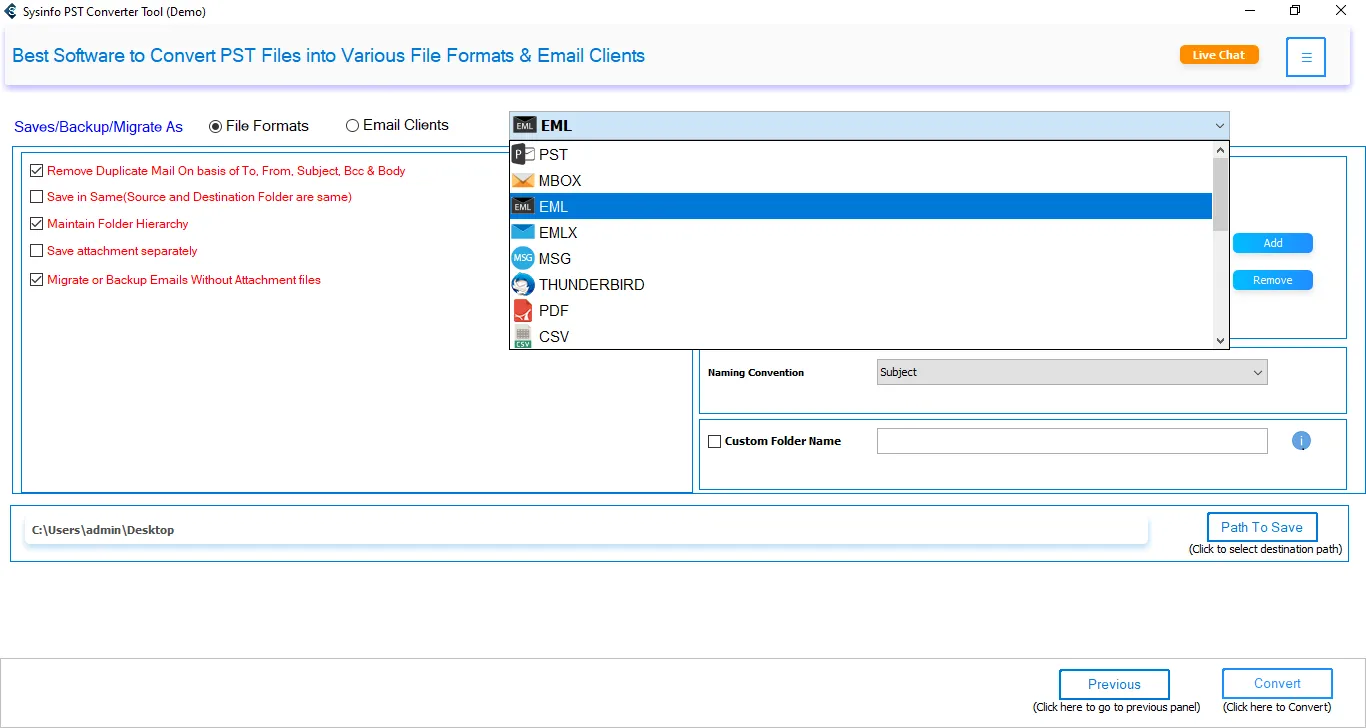Open the hamburger menu button
1366x728 pixels.
click(x=1306, y=57)
